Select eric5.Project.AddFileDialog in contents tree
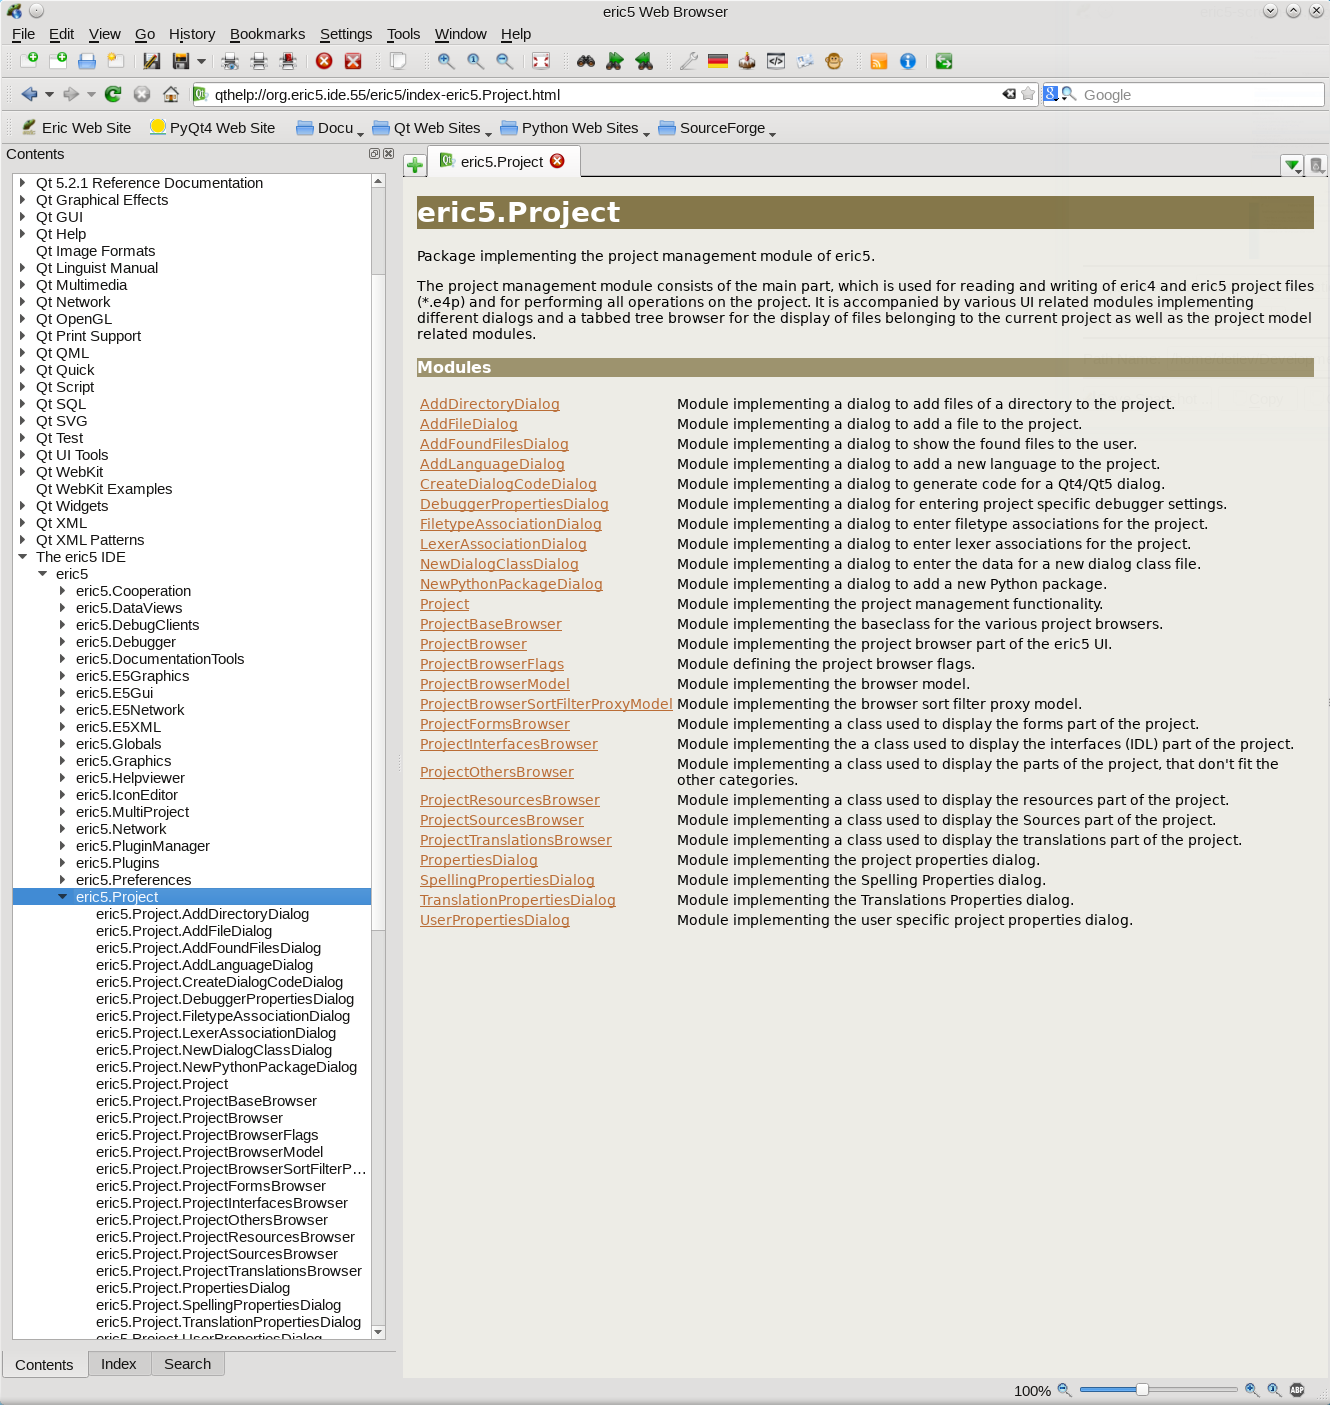 pyautogui.click(x=184, y=931)
